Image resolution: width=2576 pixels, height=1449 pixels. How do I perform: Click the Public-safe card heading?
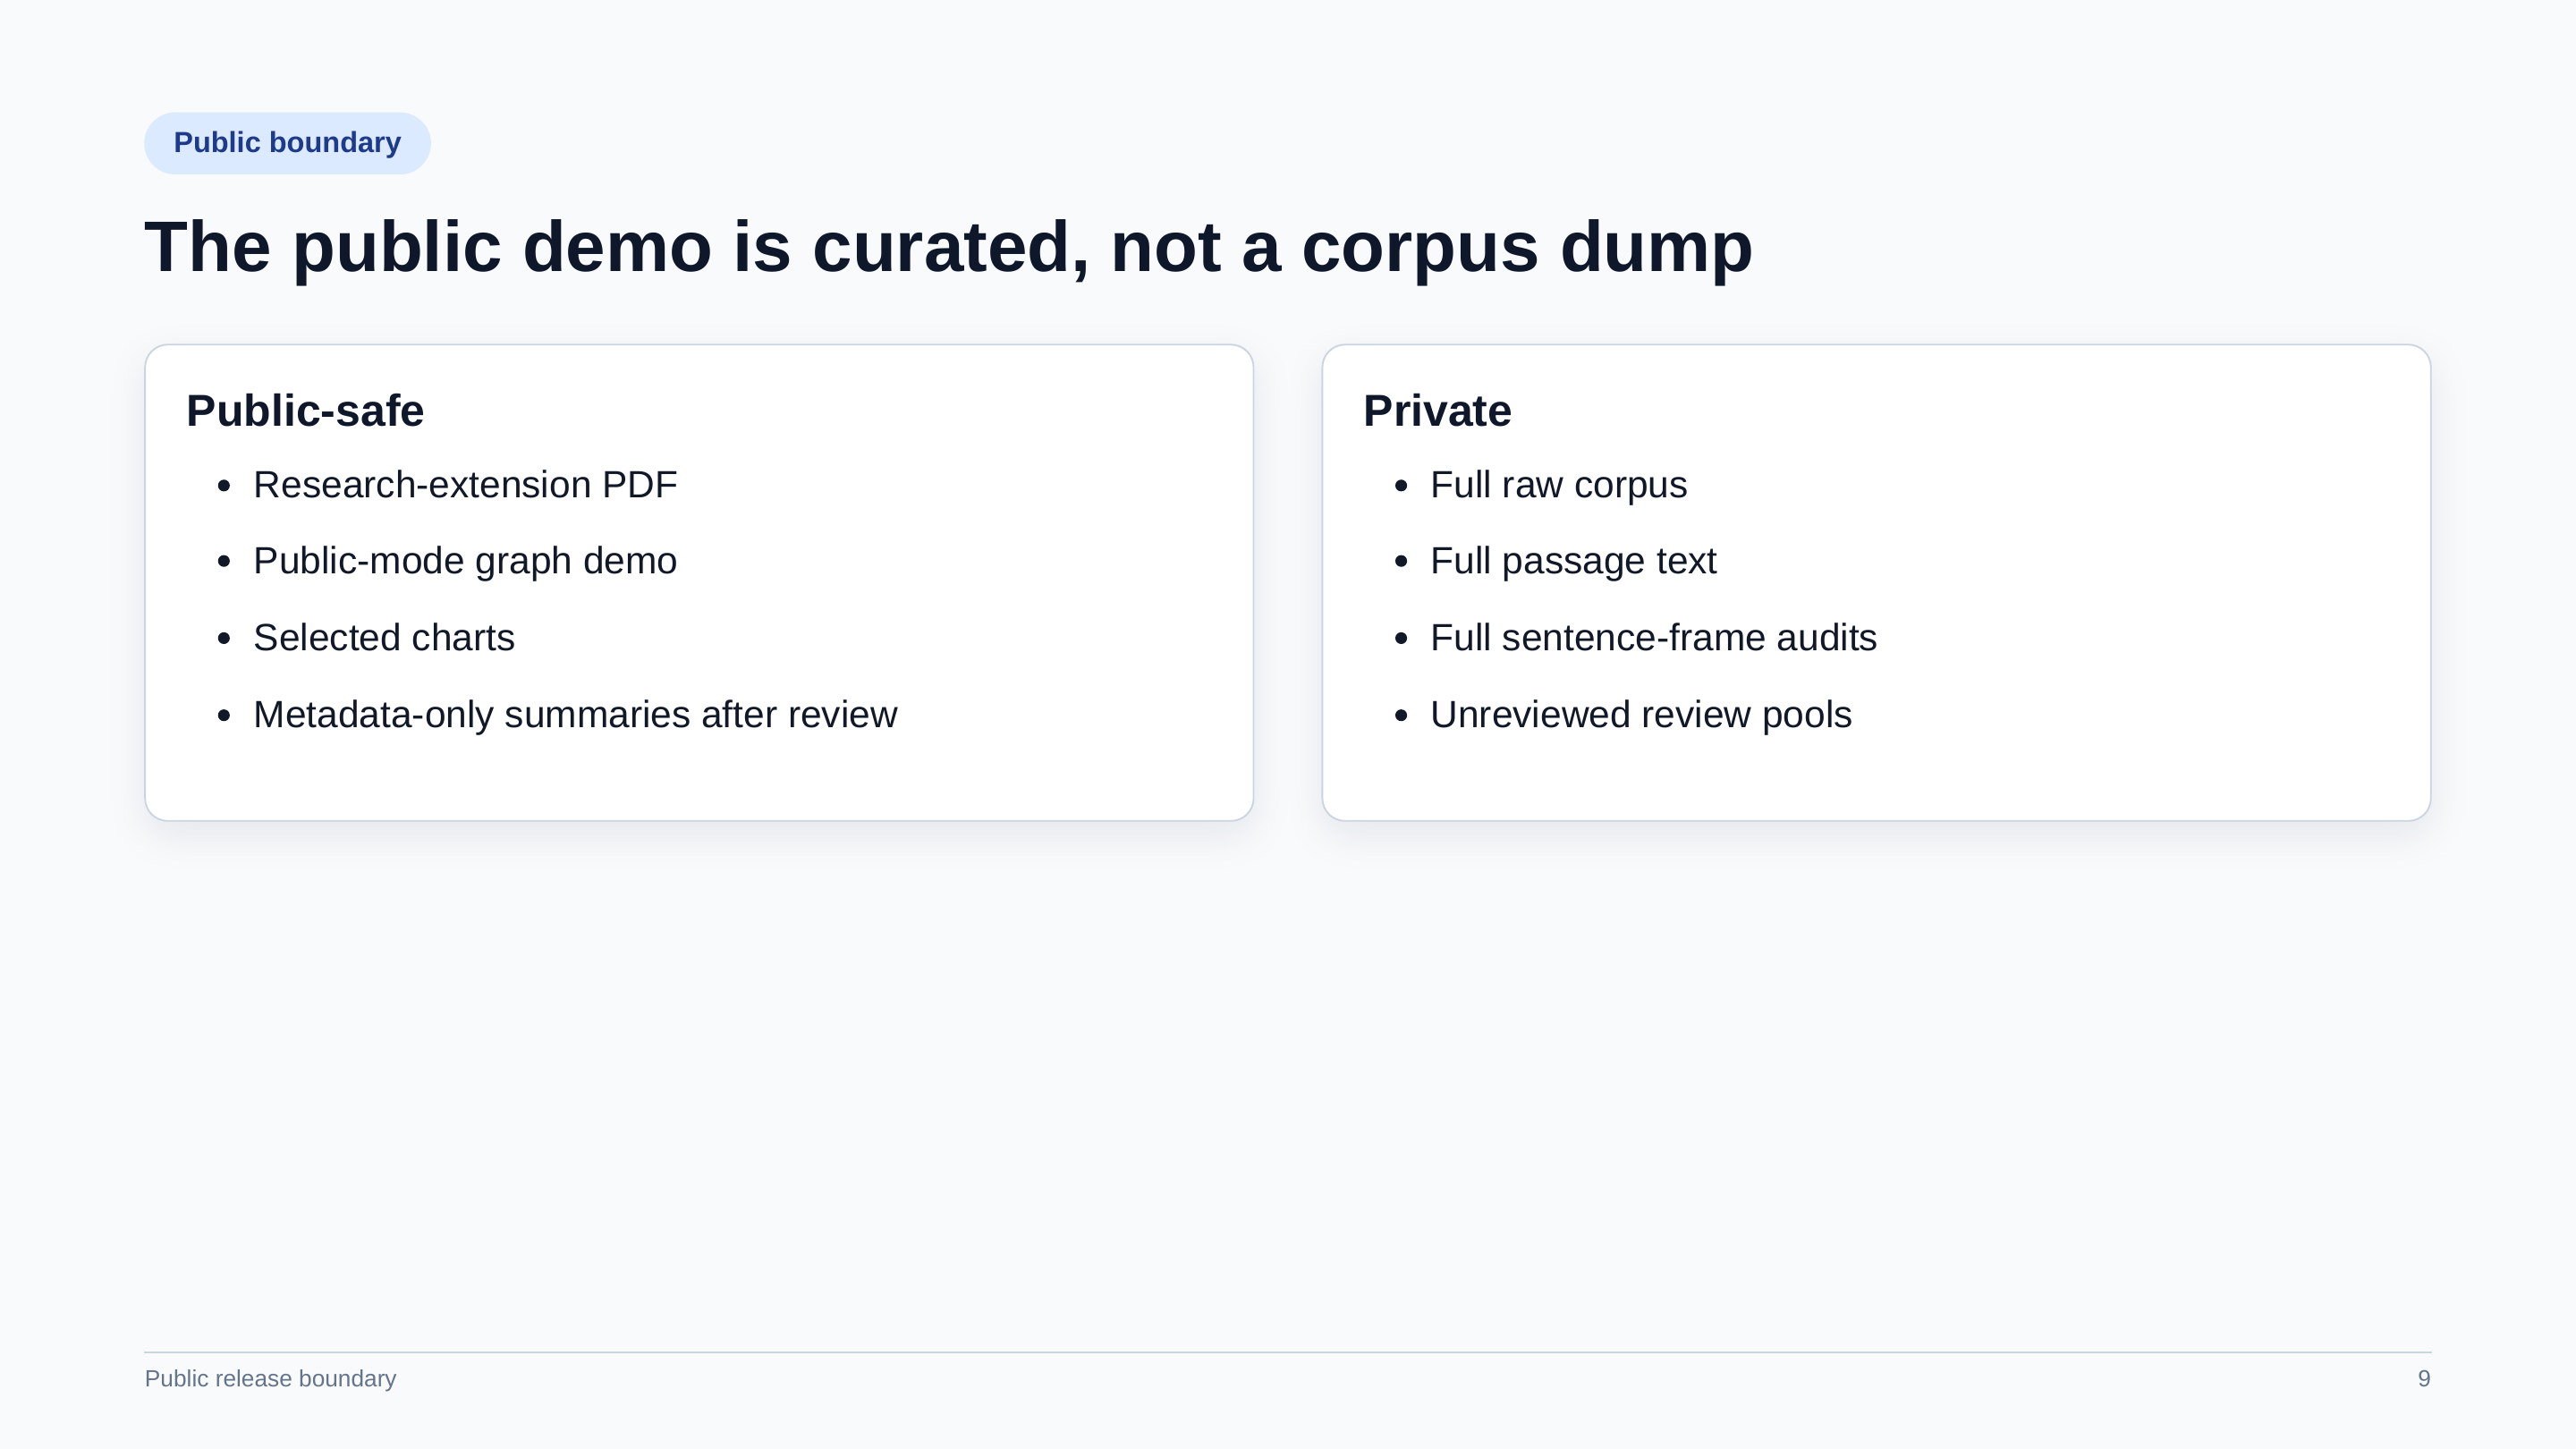click(305, 411)
